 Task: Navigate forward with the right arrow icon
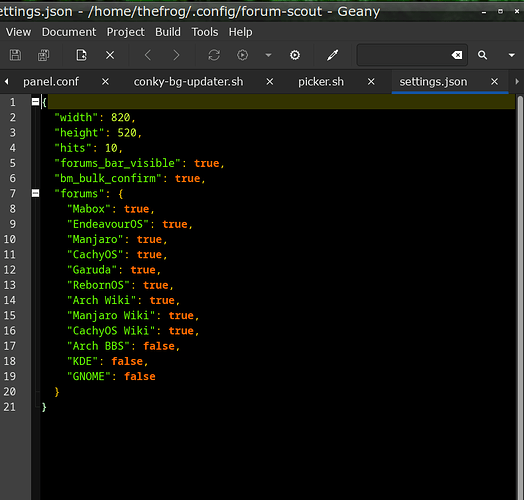click(176, 55)
